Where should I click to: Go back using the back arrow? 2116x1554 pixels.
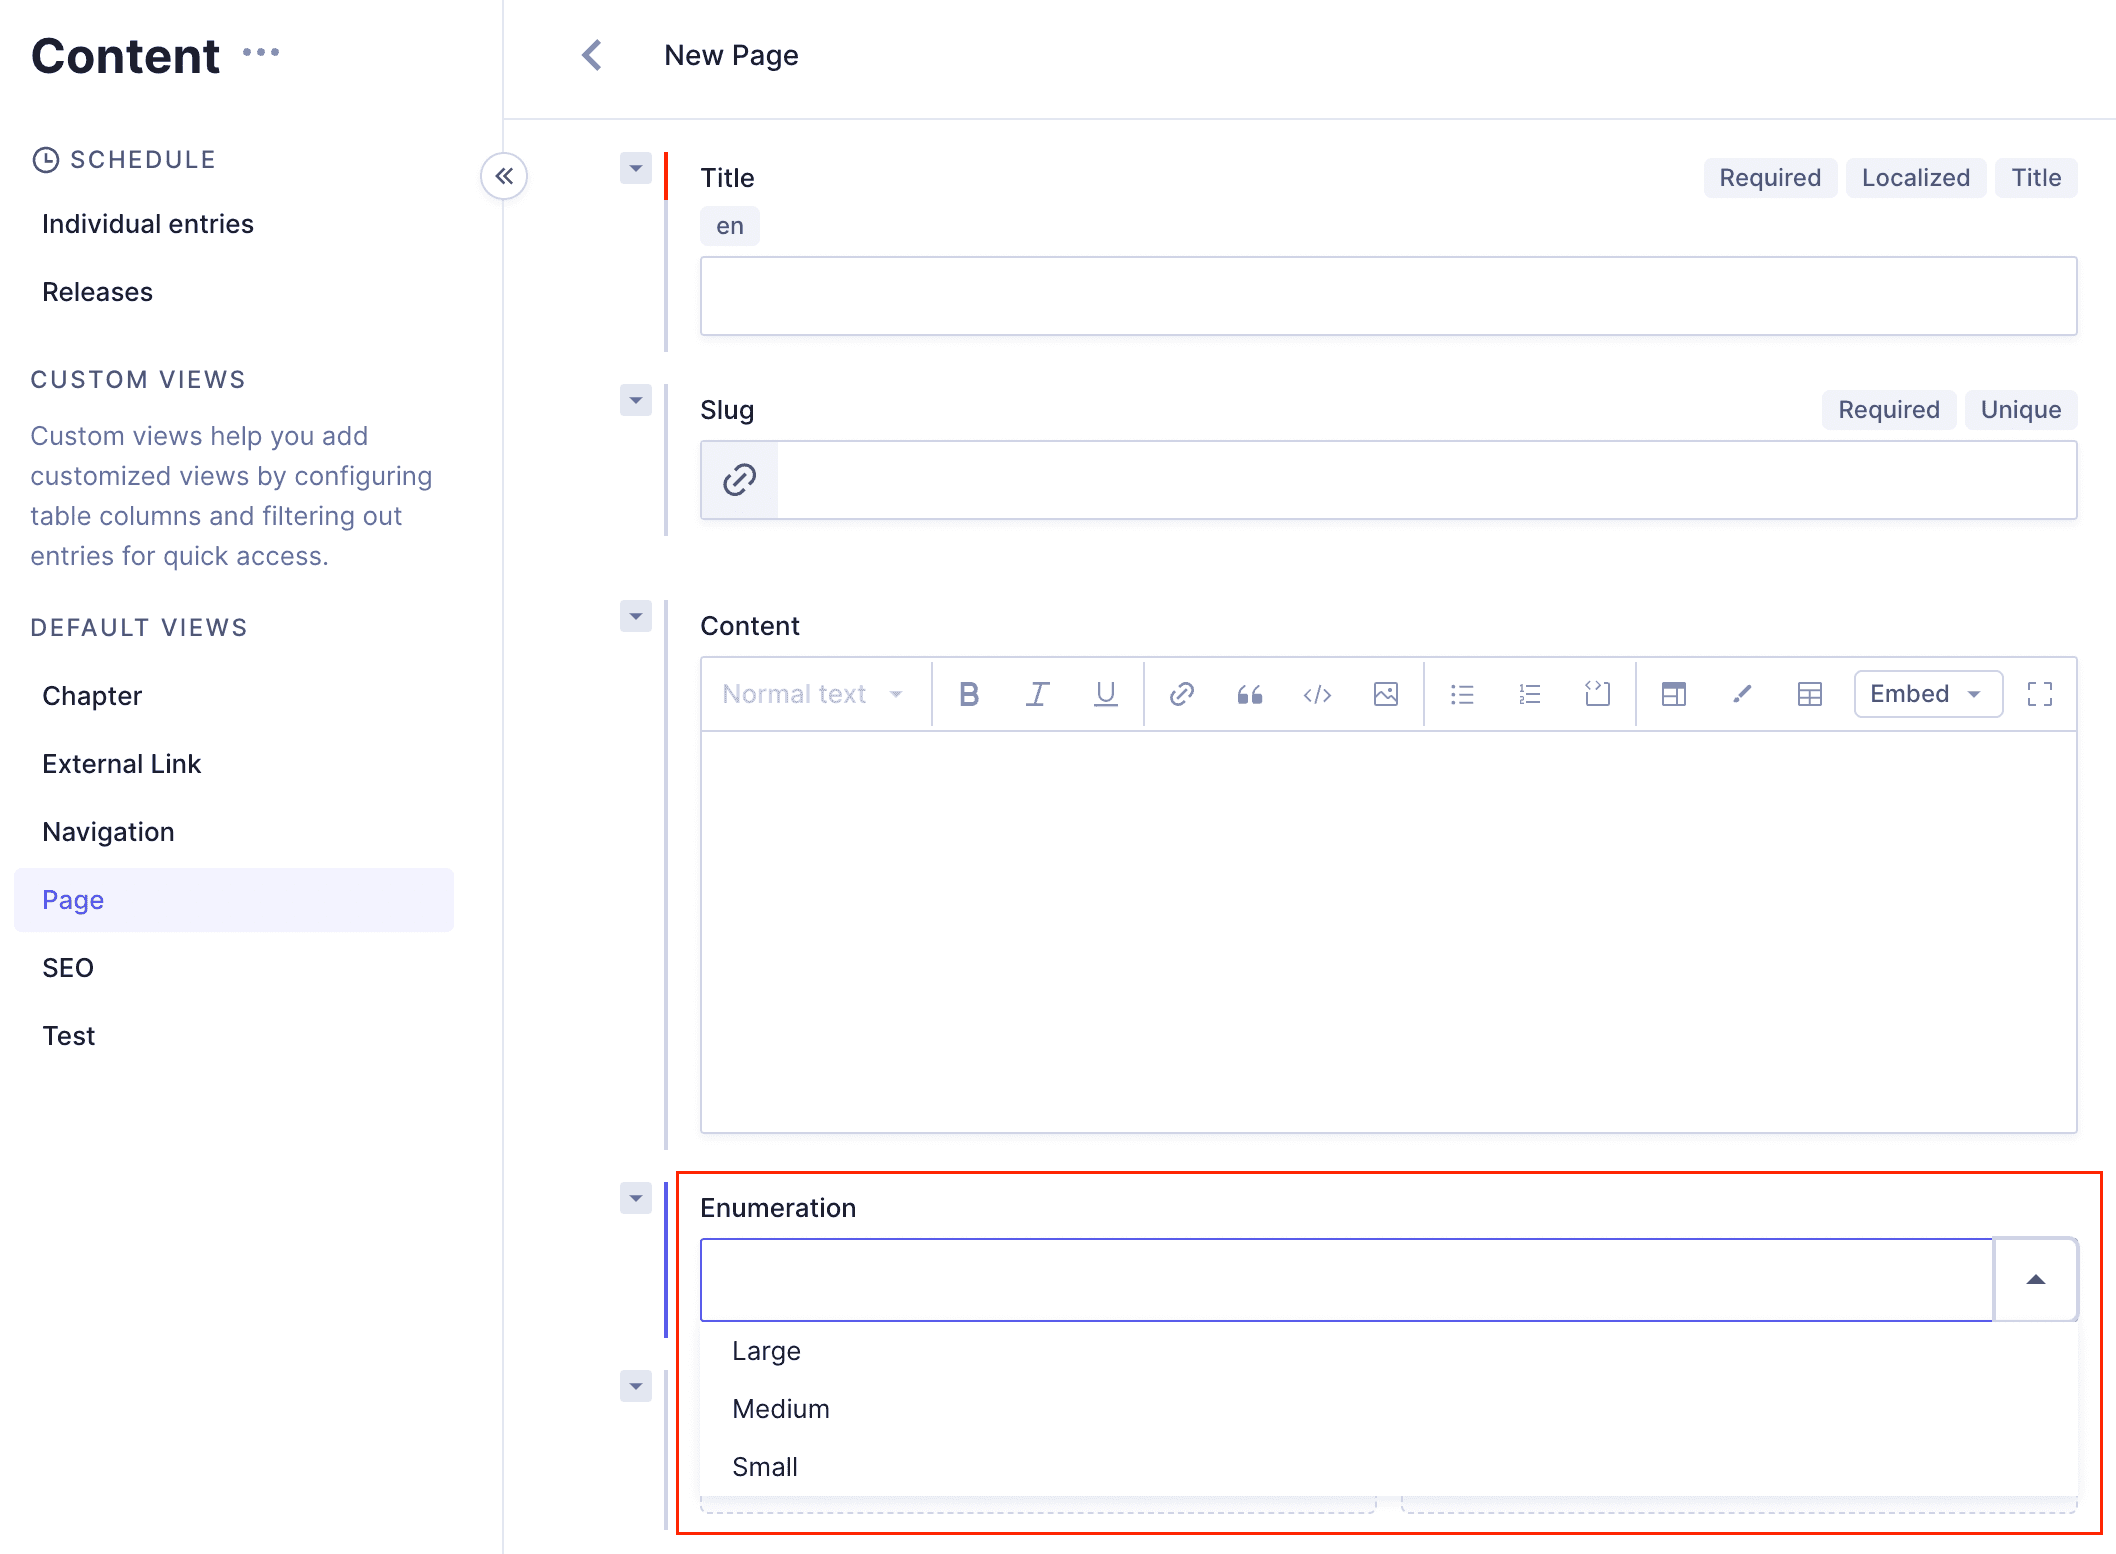(x=591, y=55)
